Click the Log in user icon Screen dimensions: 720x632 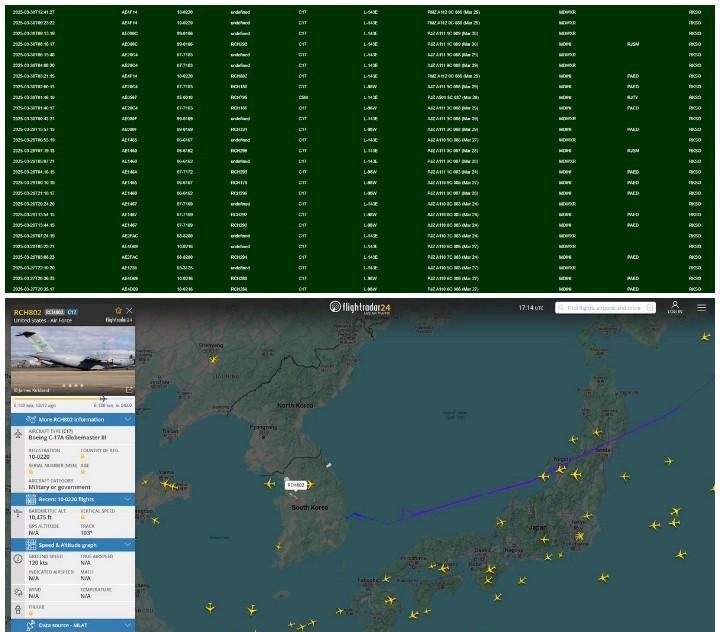675,307
